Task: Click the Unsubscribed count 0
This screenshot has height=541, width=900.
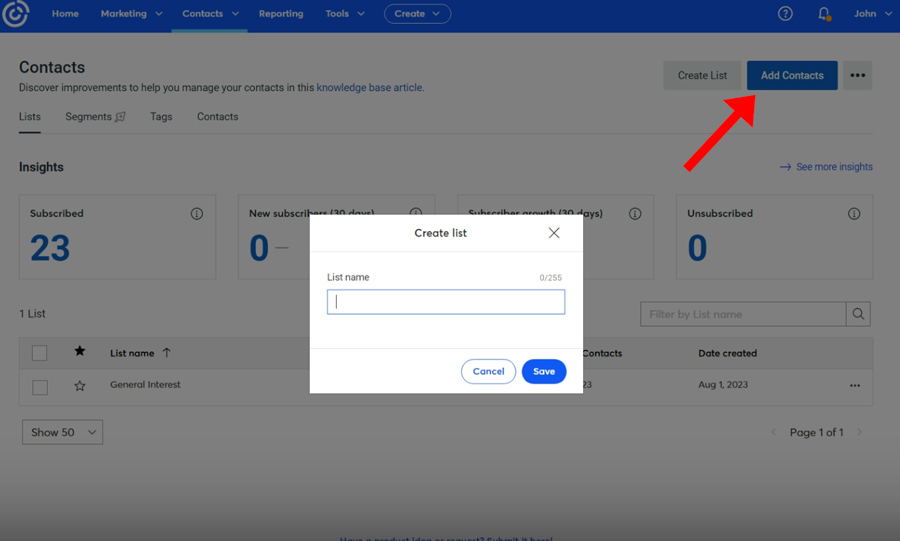Action: 697,248
